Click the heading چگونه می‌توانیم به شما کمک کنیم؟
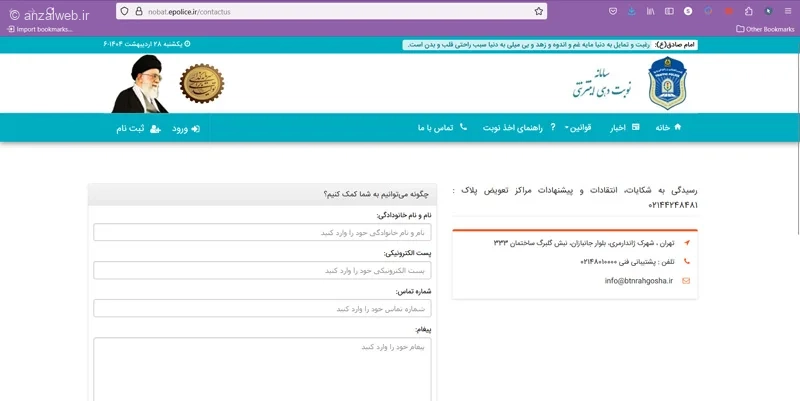Viewport: 800px width, 401px height. pos(376,194)
